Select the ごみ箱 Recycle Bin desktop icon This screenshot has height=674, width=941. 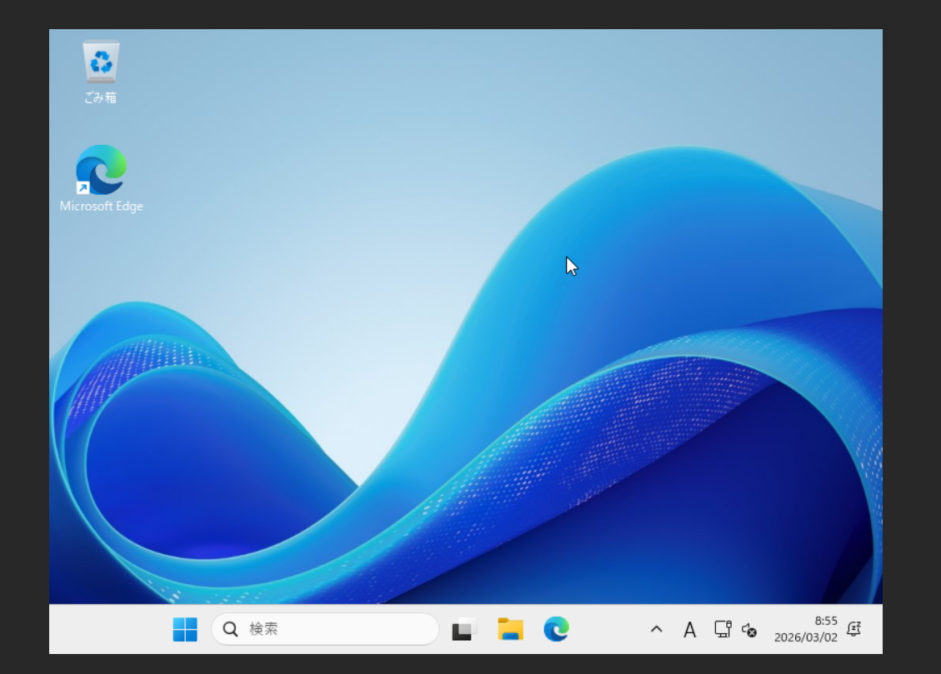tap(101, 62)
